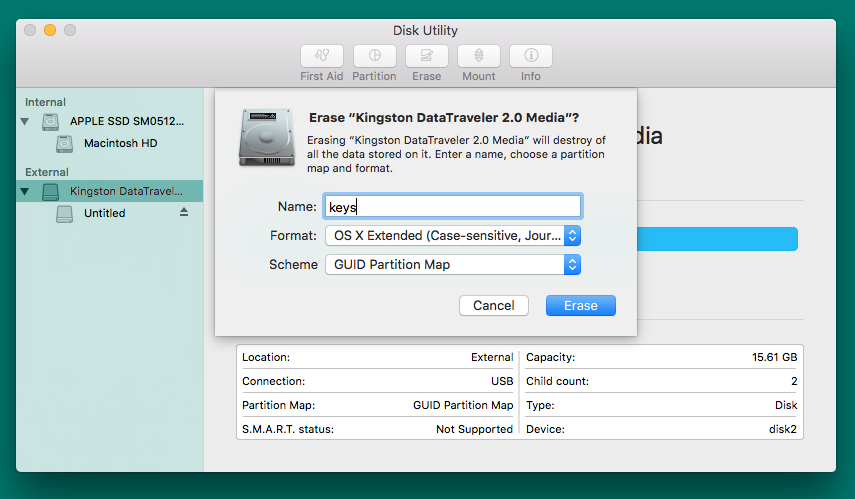
Task: Collapse the APPLE SSD disclosure triangle
Action: [x=25, y=121]
